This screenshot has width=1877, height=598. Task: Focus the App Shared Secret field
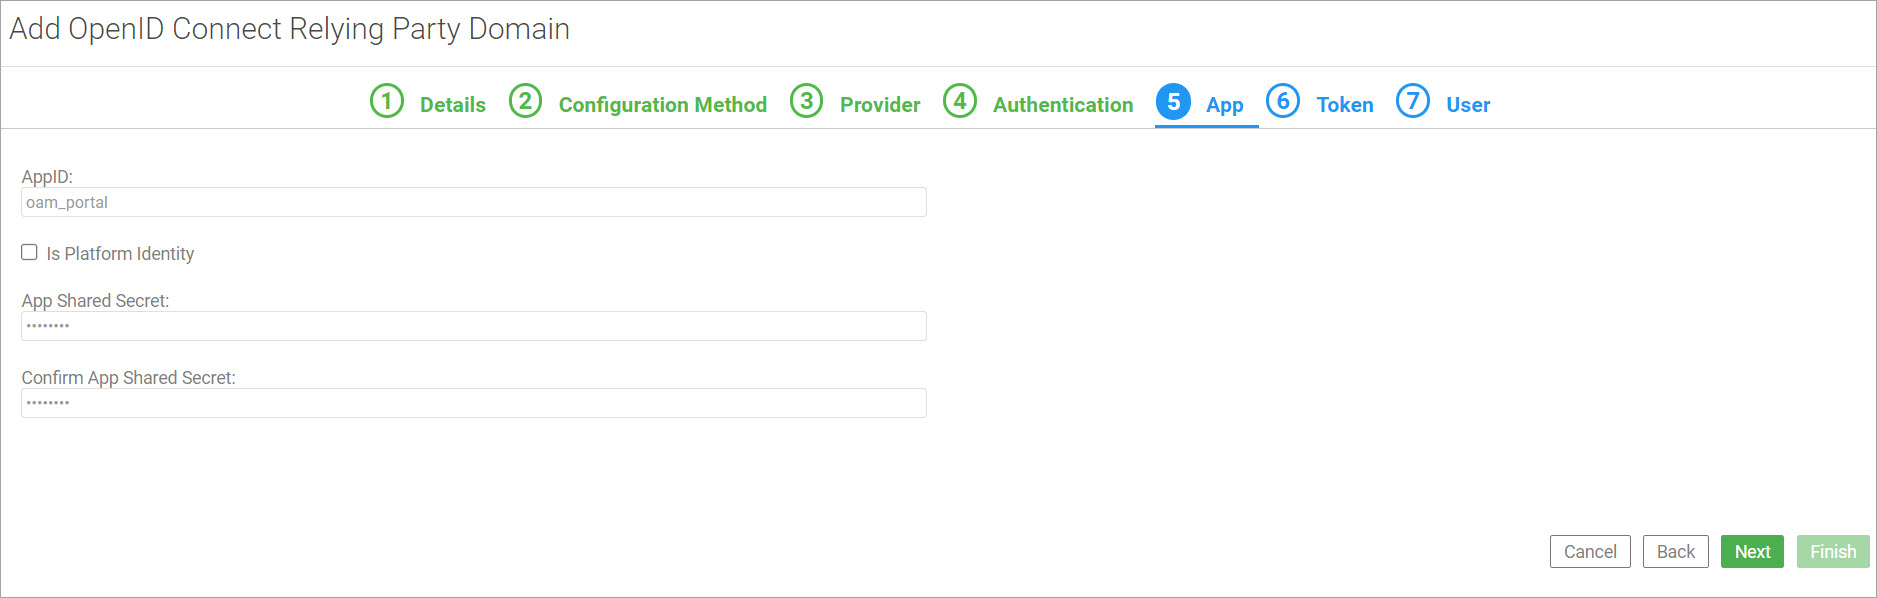(474, 326)
